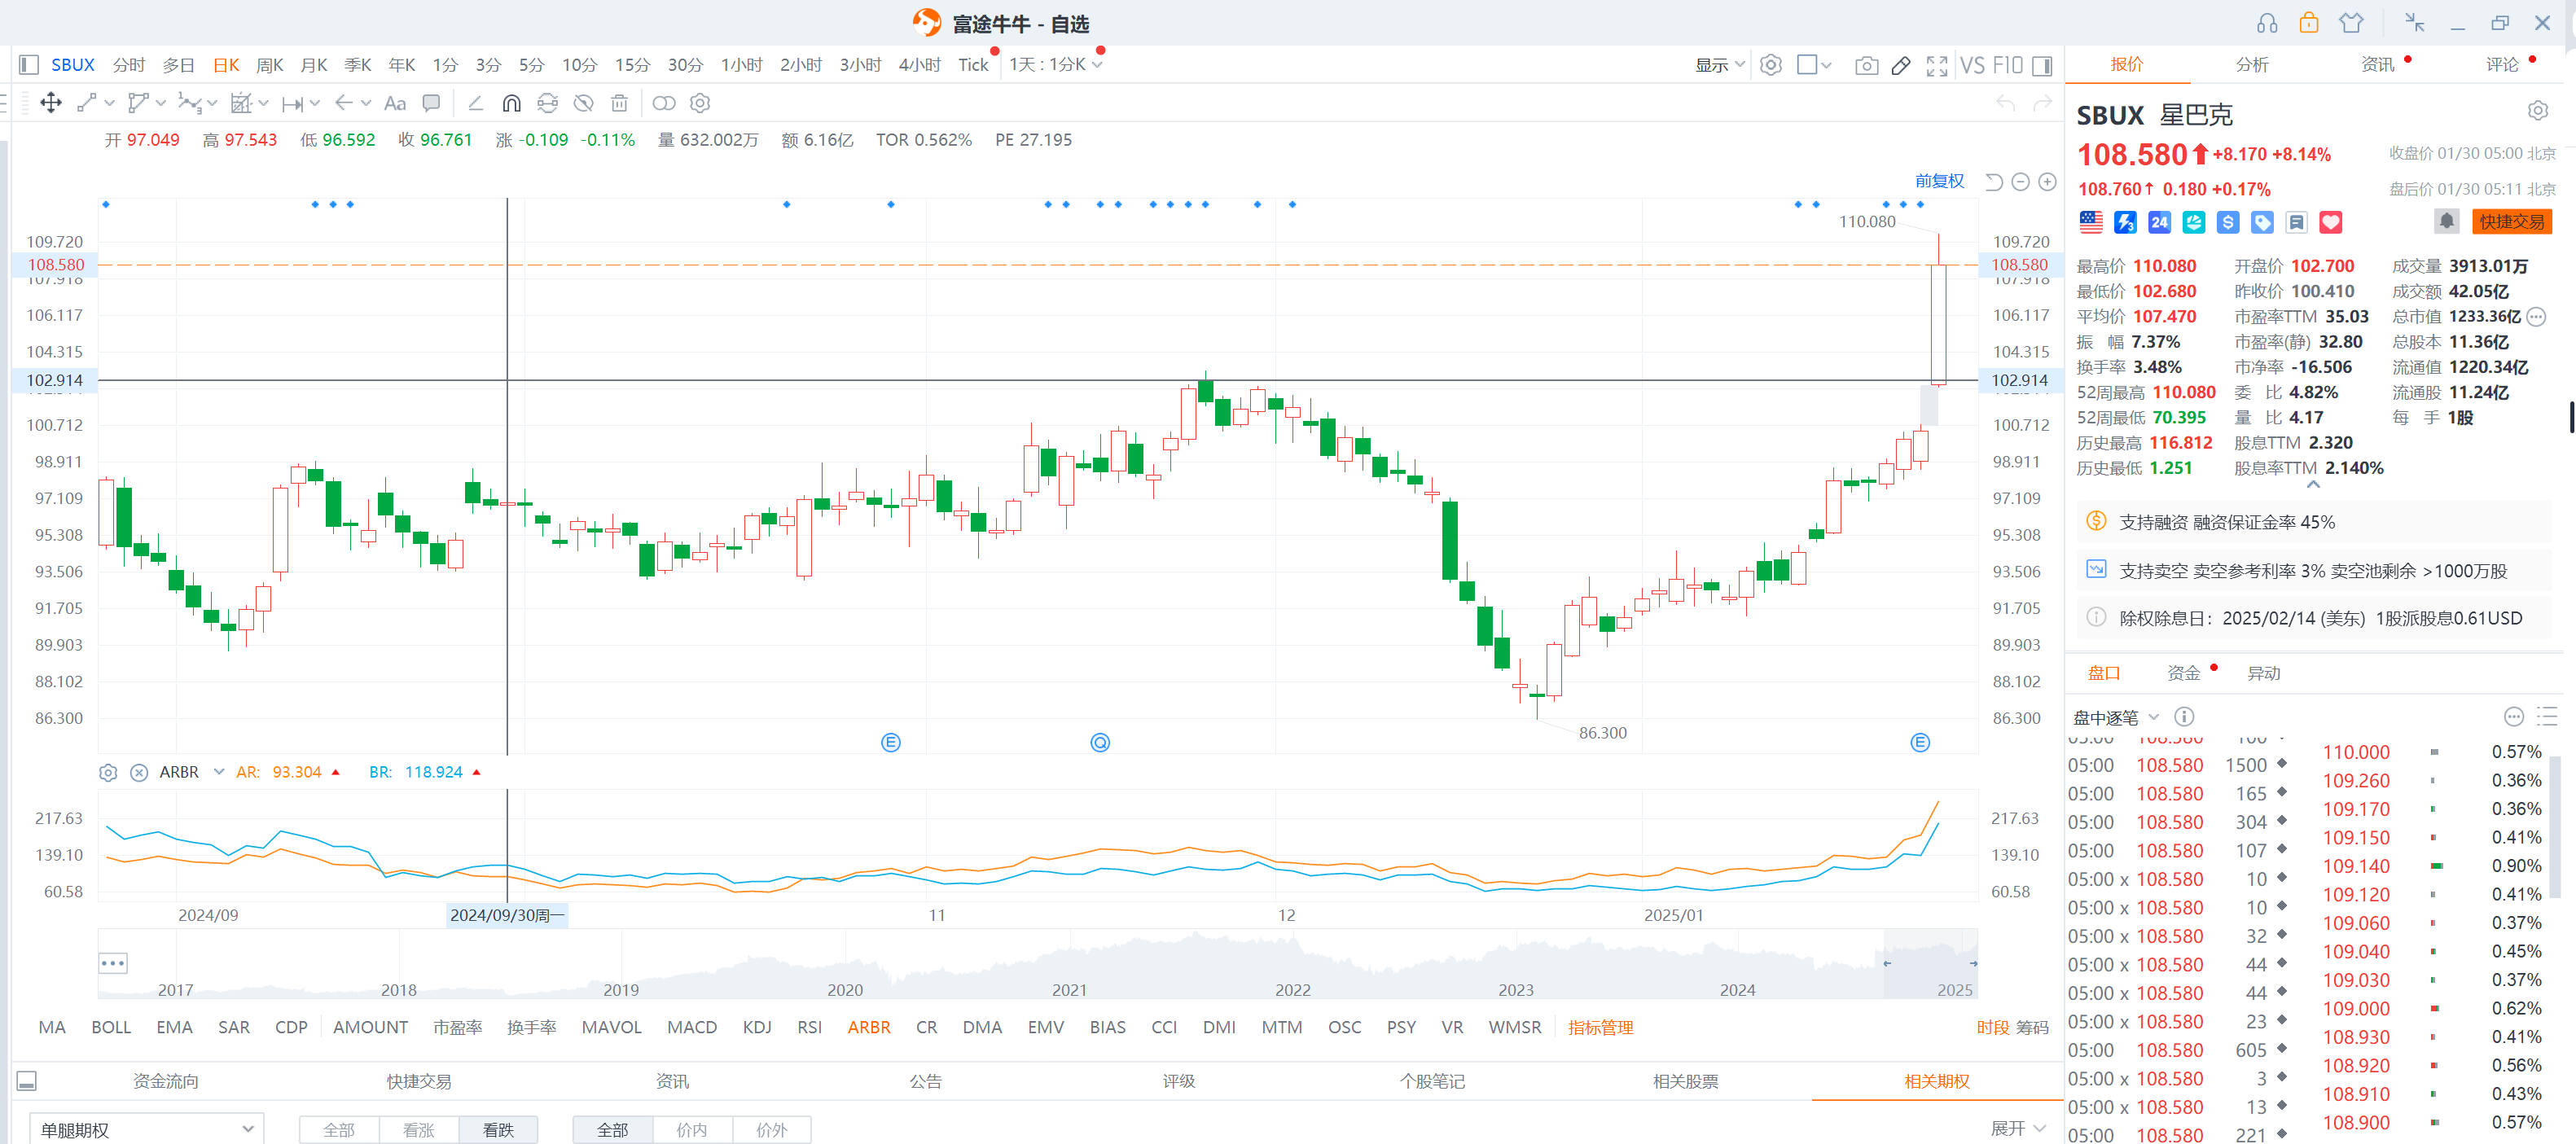This screenshot has width=2576, height=1144.
Task: Open drawing toolbar settings gear
Action: point(700,103)
